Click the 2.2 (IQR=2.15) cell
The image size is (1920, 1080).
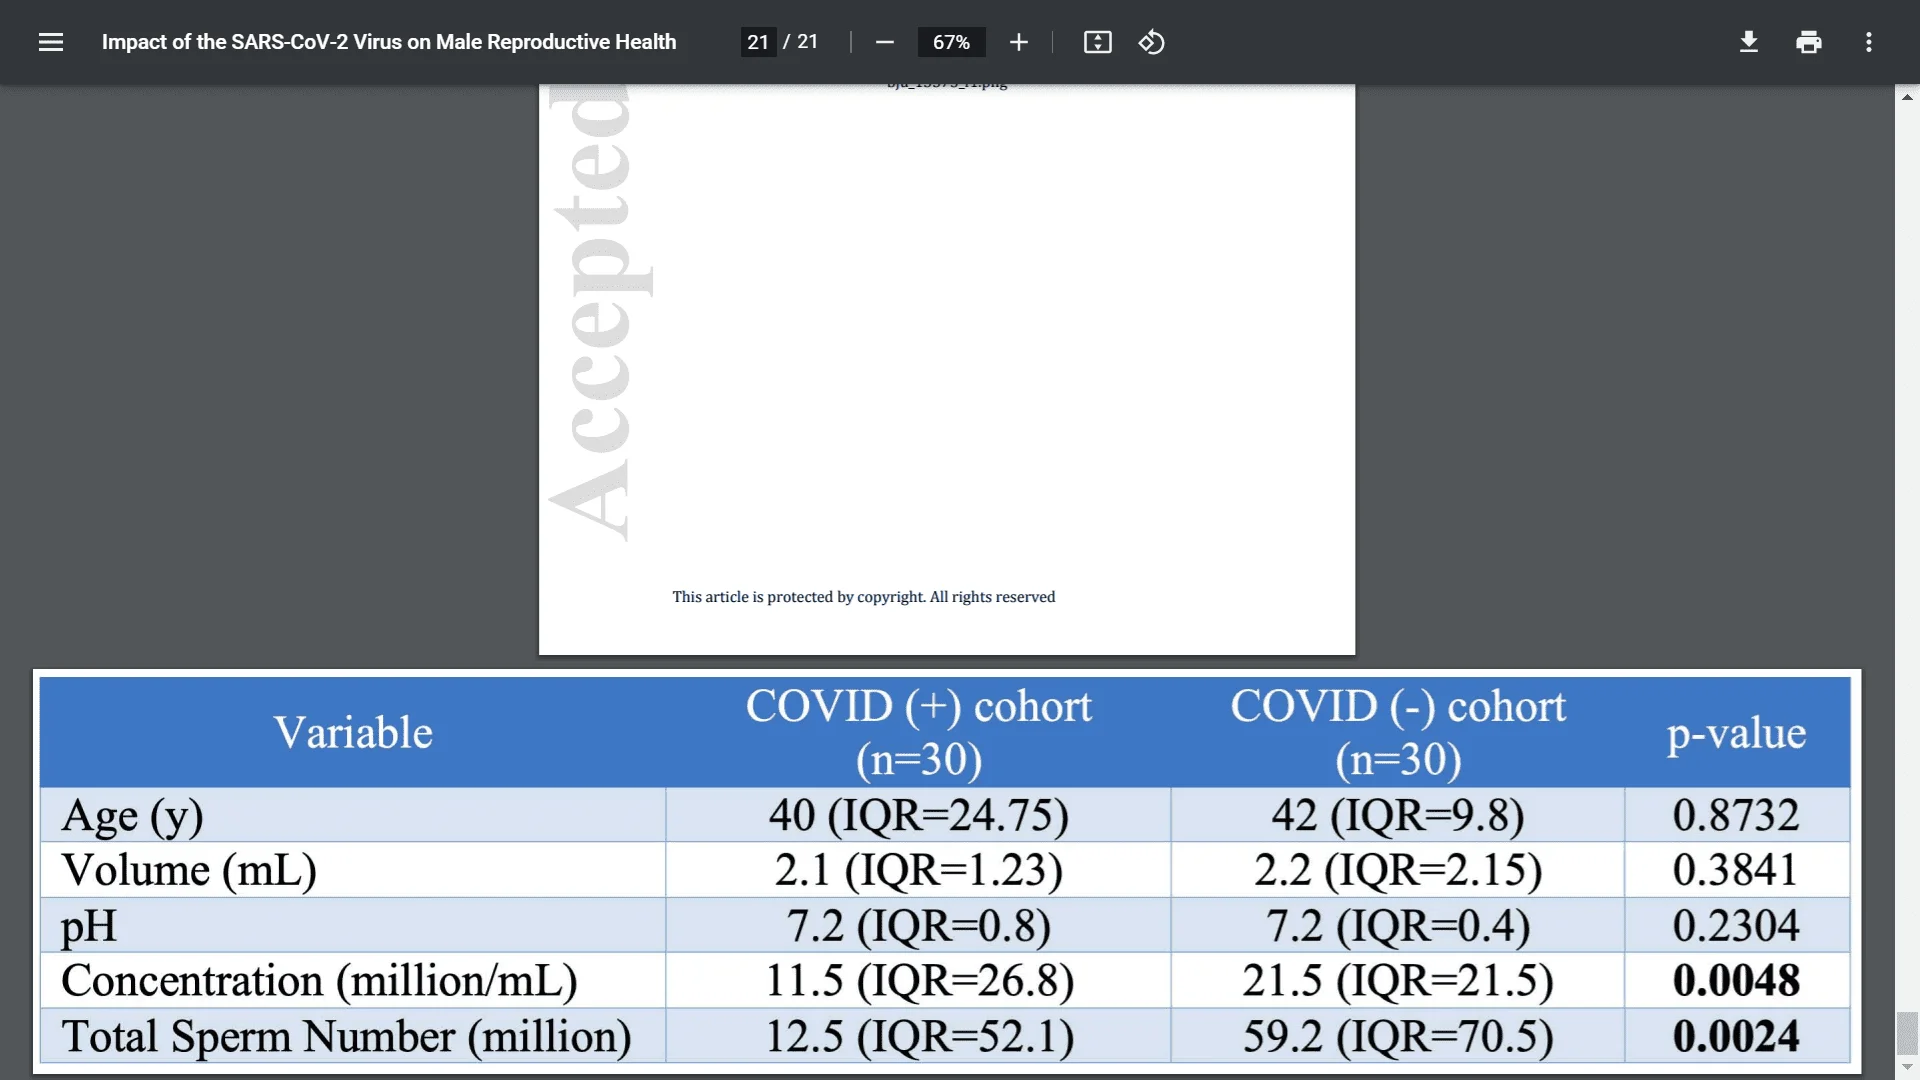pos(1398,870)
